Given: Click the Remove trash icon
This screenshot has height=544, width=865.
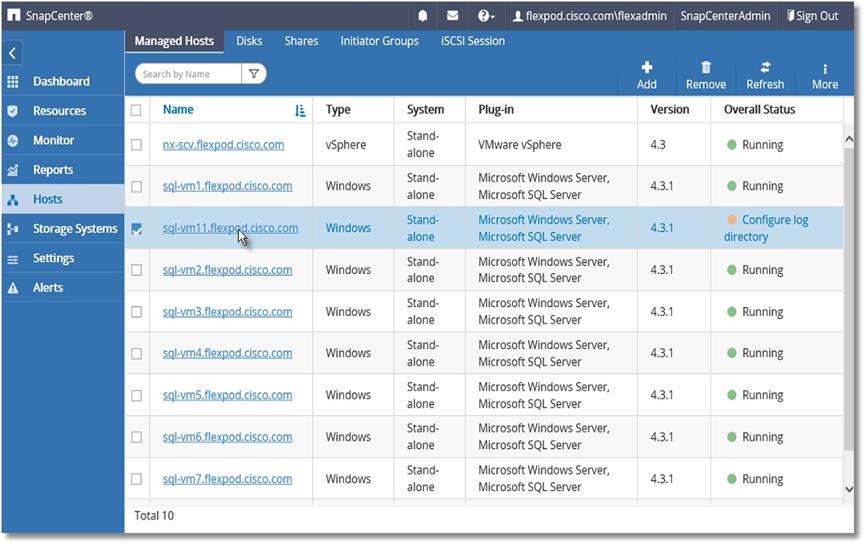Looking at the screenshot, I should [706, 67].
